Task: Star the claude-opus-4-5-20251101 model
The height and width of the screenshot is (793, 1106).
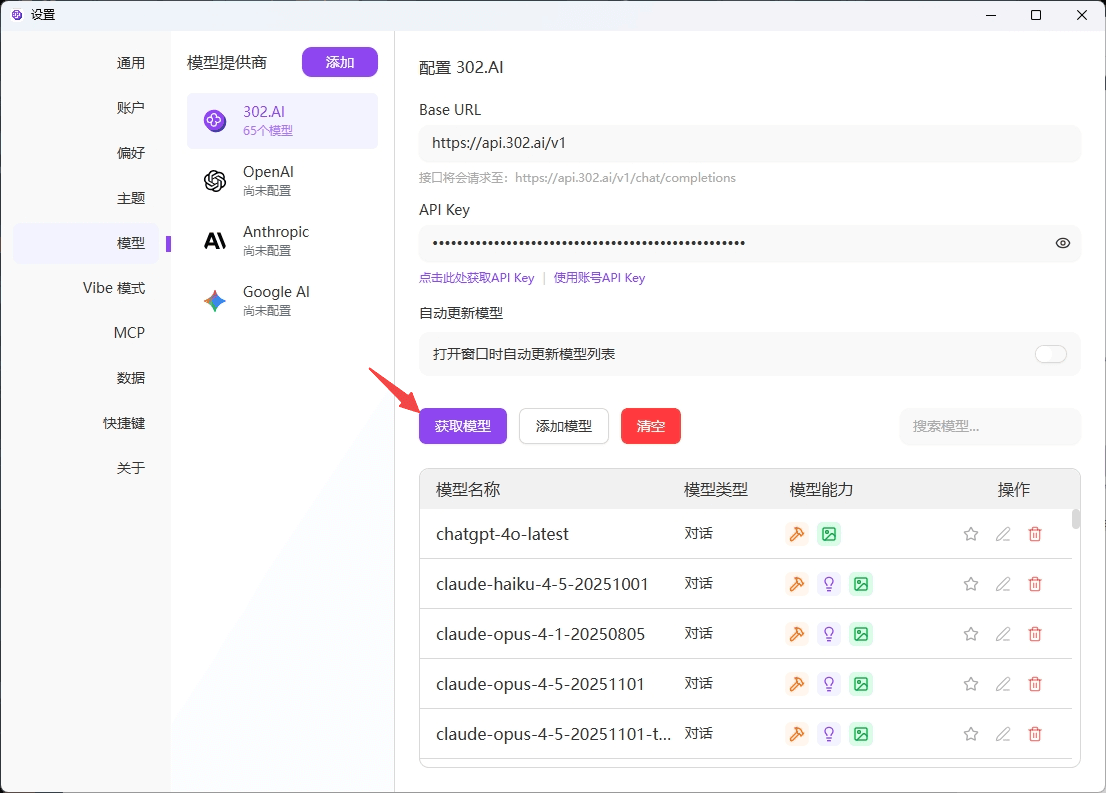Action: tap(971, 684)
